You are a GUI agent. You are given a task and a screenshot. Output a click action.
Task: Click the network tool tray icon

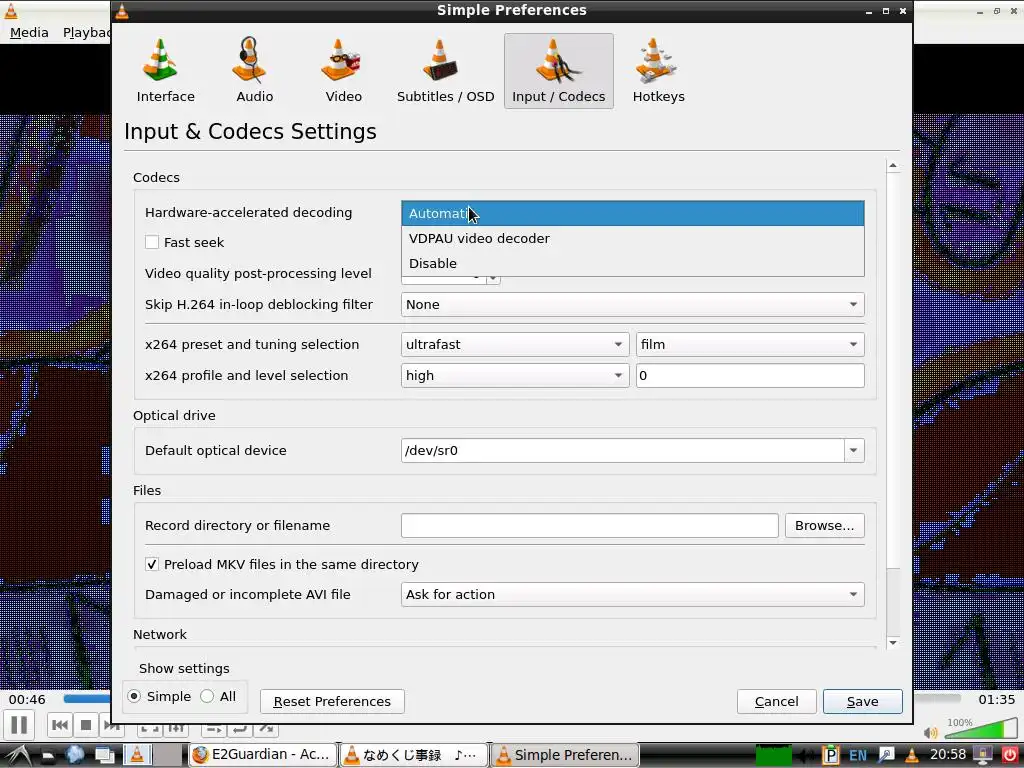[x=886, y=756]
